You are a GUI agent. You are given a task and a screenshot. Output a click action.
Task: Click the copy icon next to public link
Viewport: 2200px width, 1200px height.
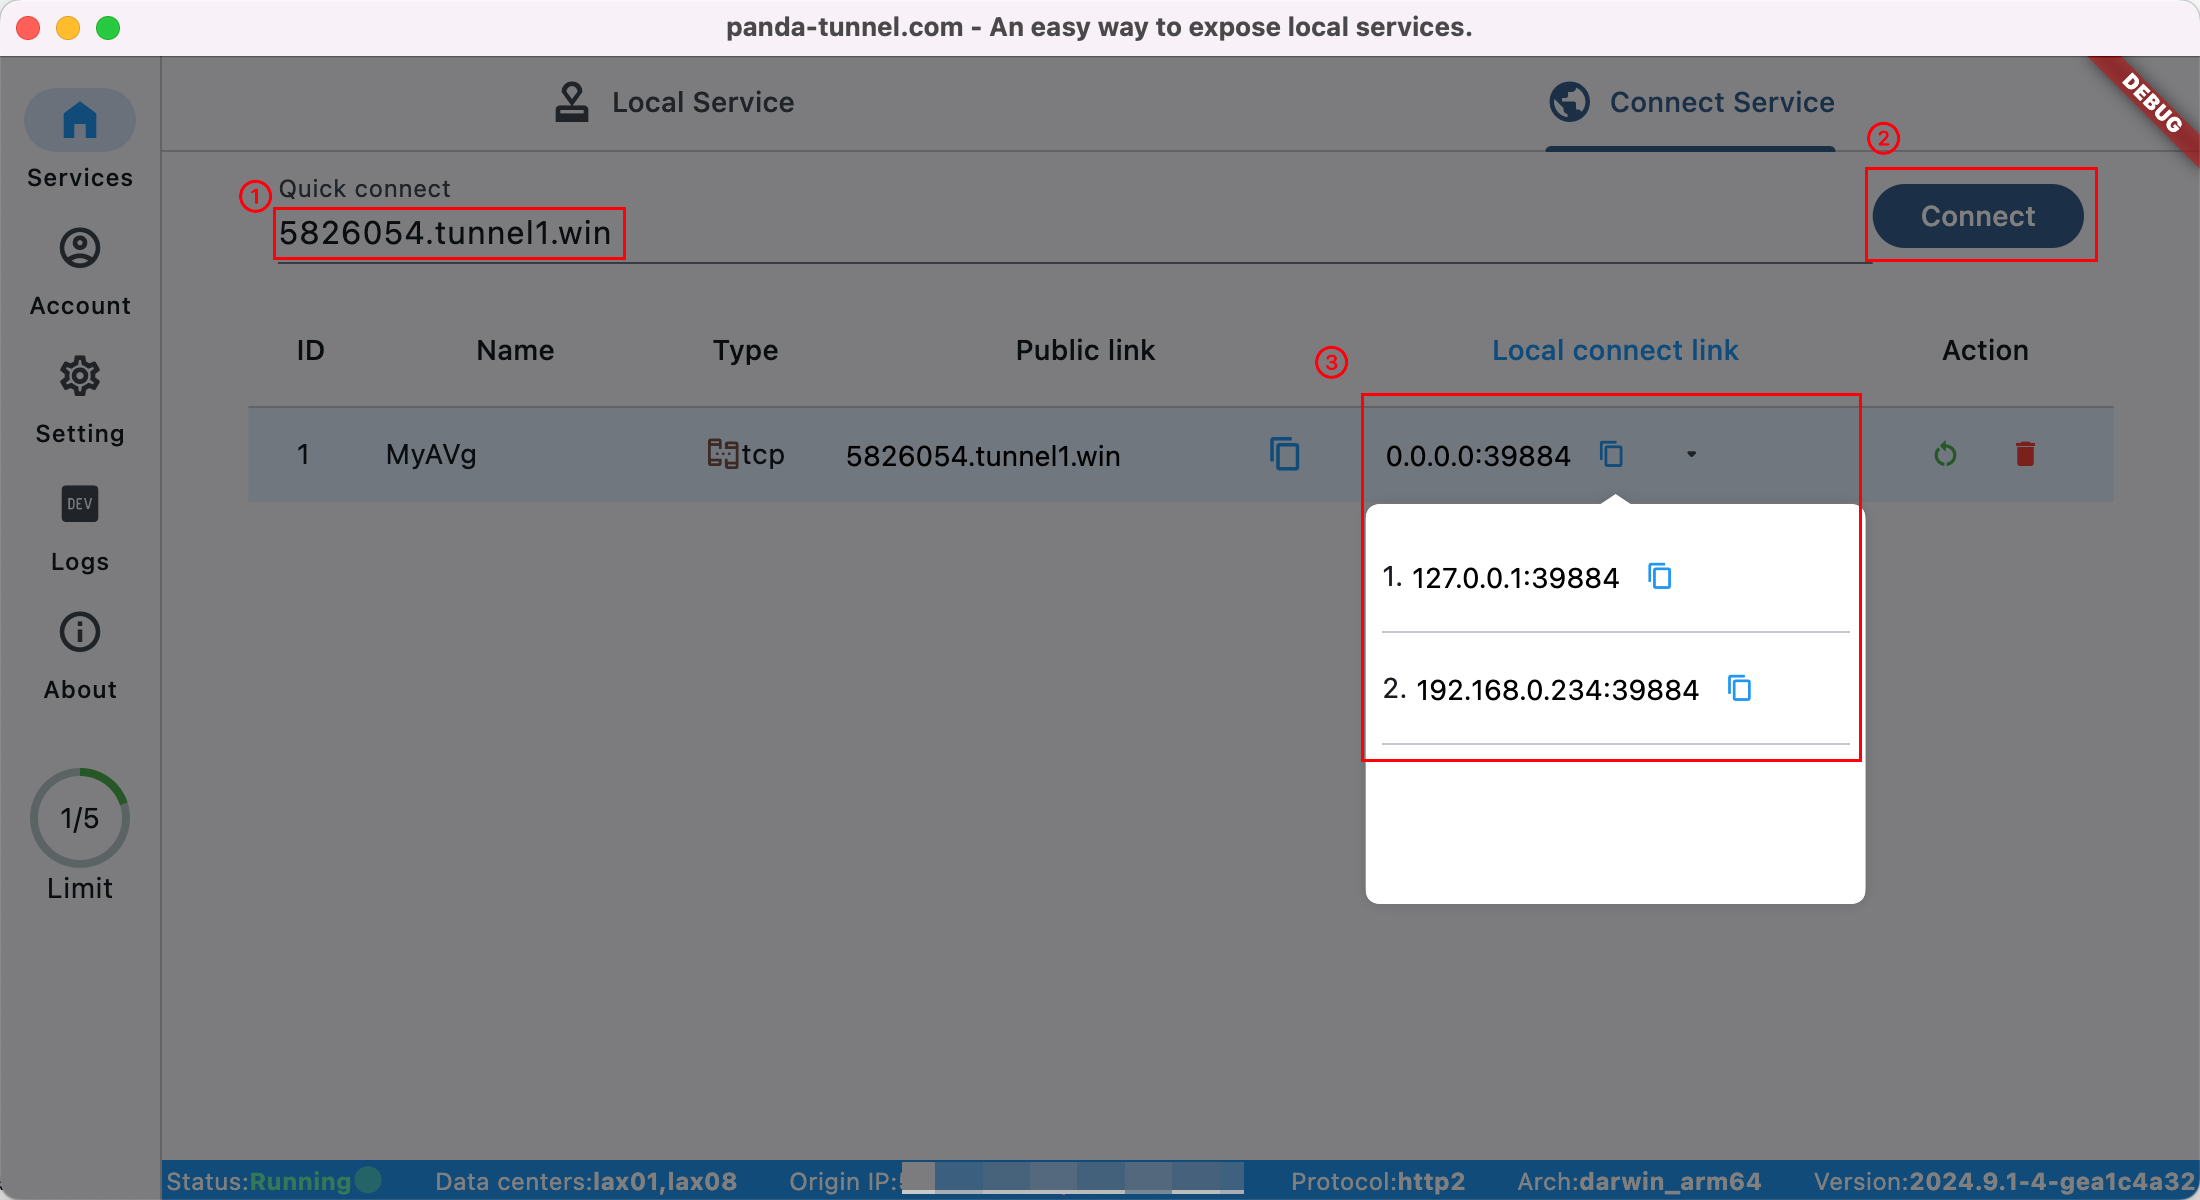pyautogui.click(x=1284, y=454)
